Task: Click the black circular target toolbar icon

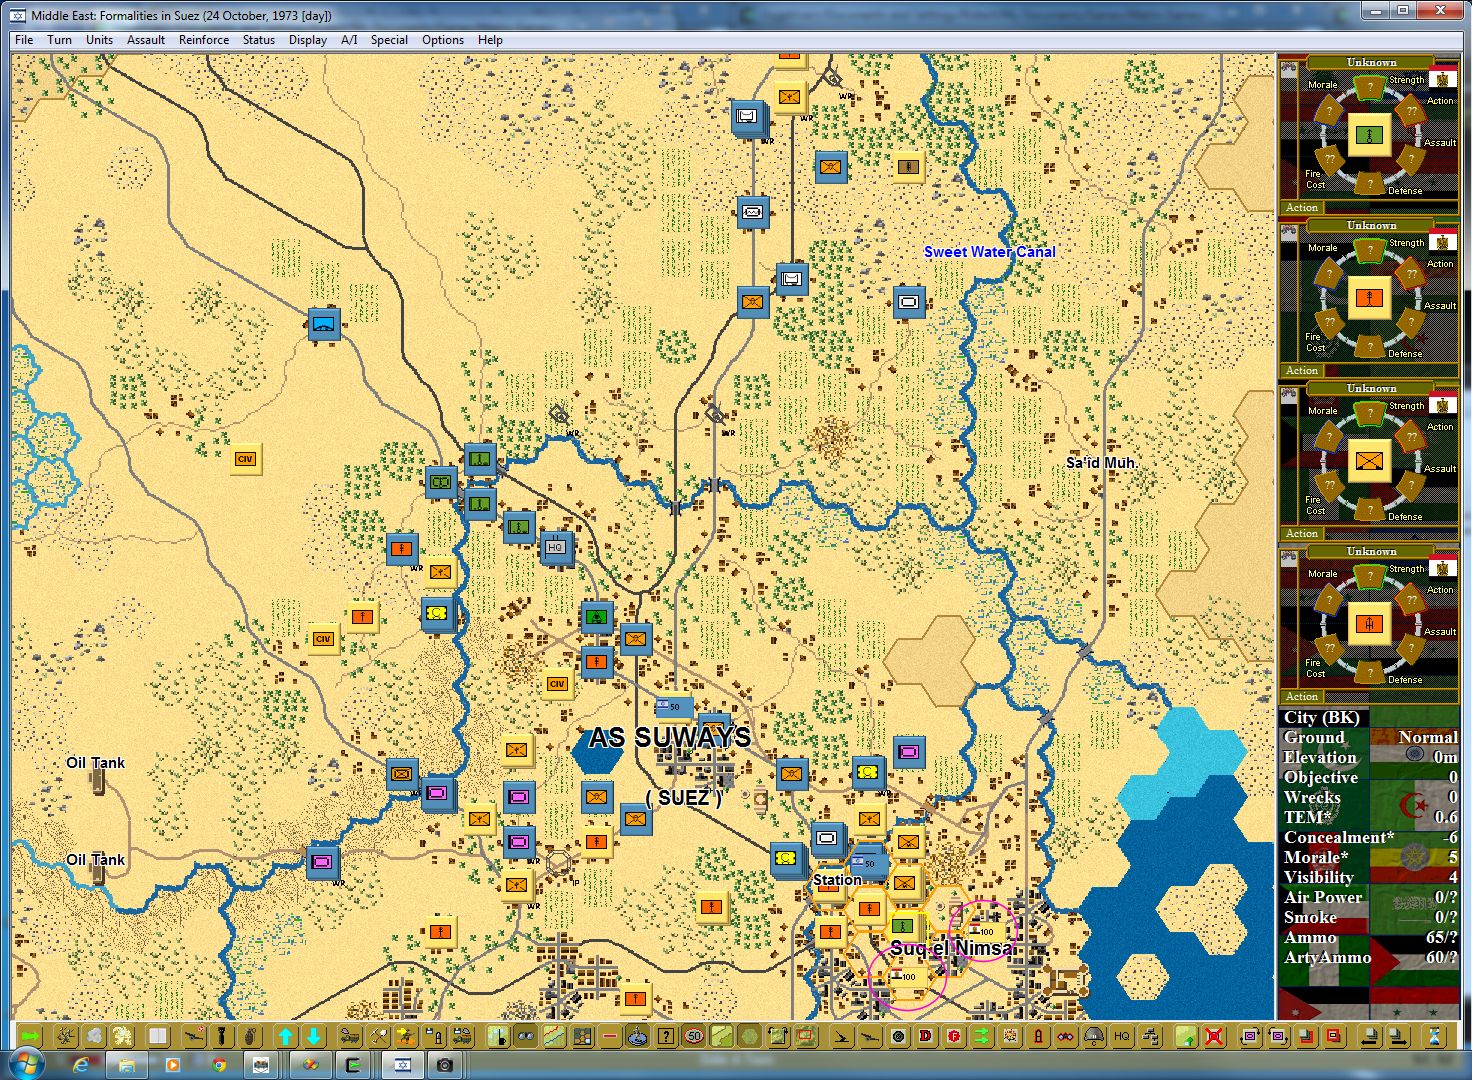Action: (x=898, y=1036)
